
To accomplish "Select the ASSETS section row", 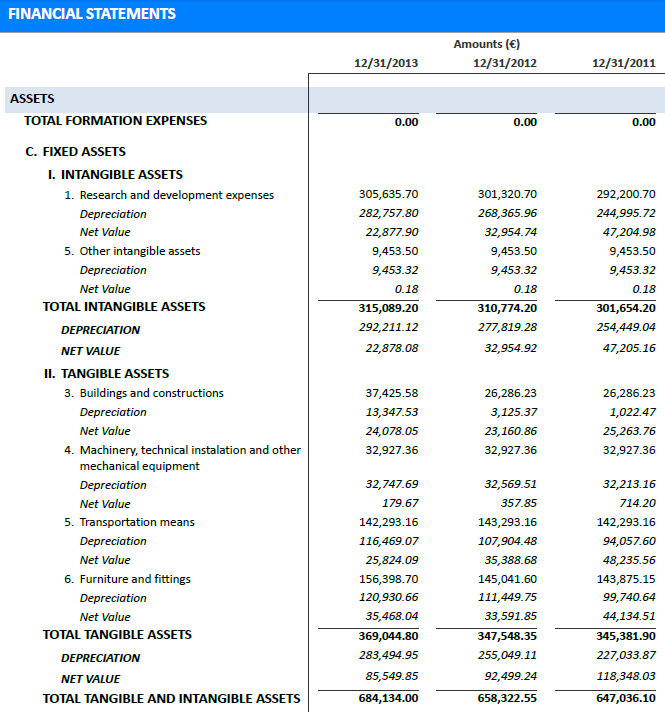I will pos(33,99).
